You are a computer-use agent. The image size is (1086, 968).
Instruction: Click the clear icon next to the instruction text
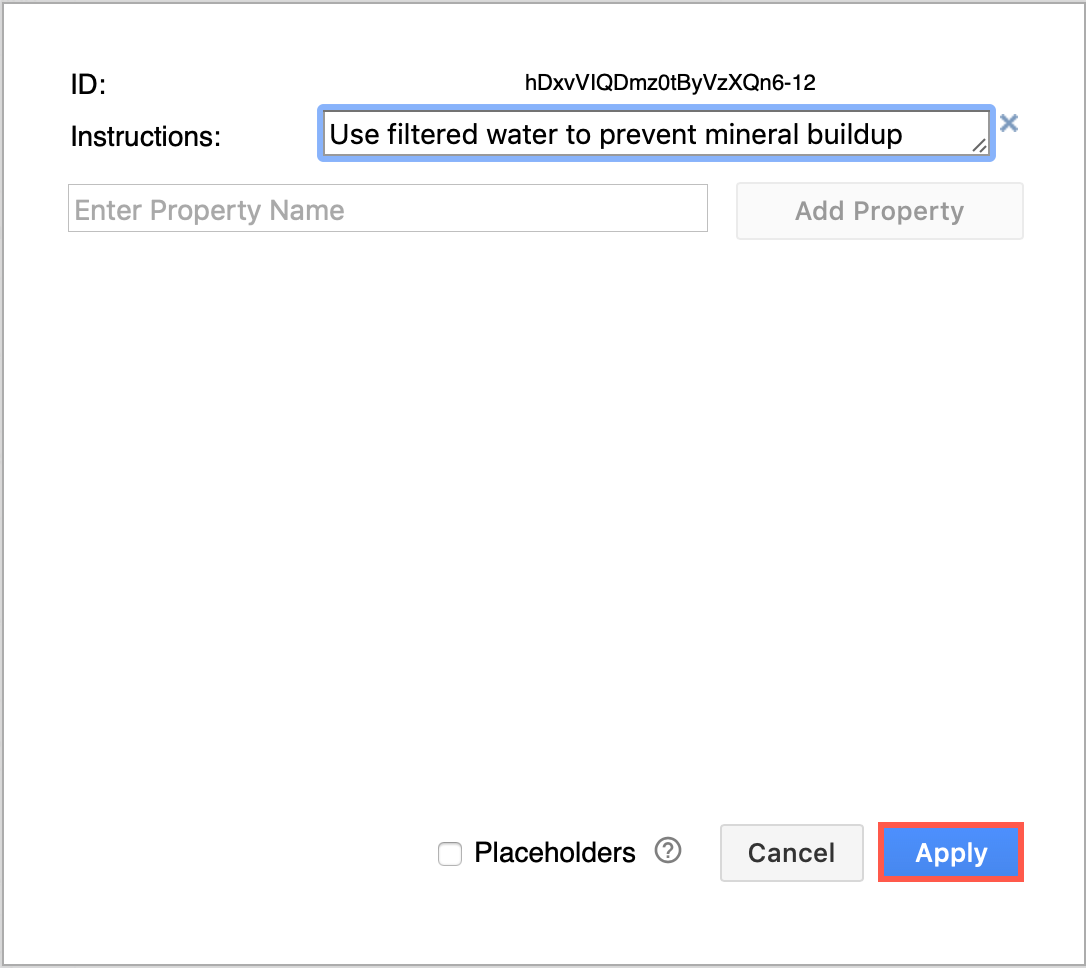[x=1009, y=123]
